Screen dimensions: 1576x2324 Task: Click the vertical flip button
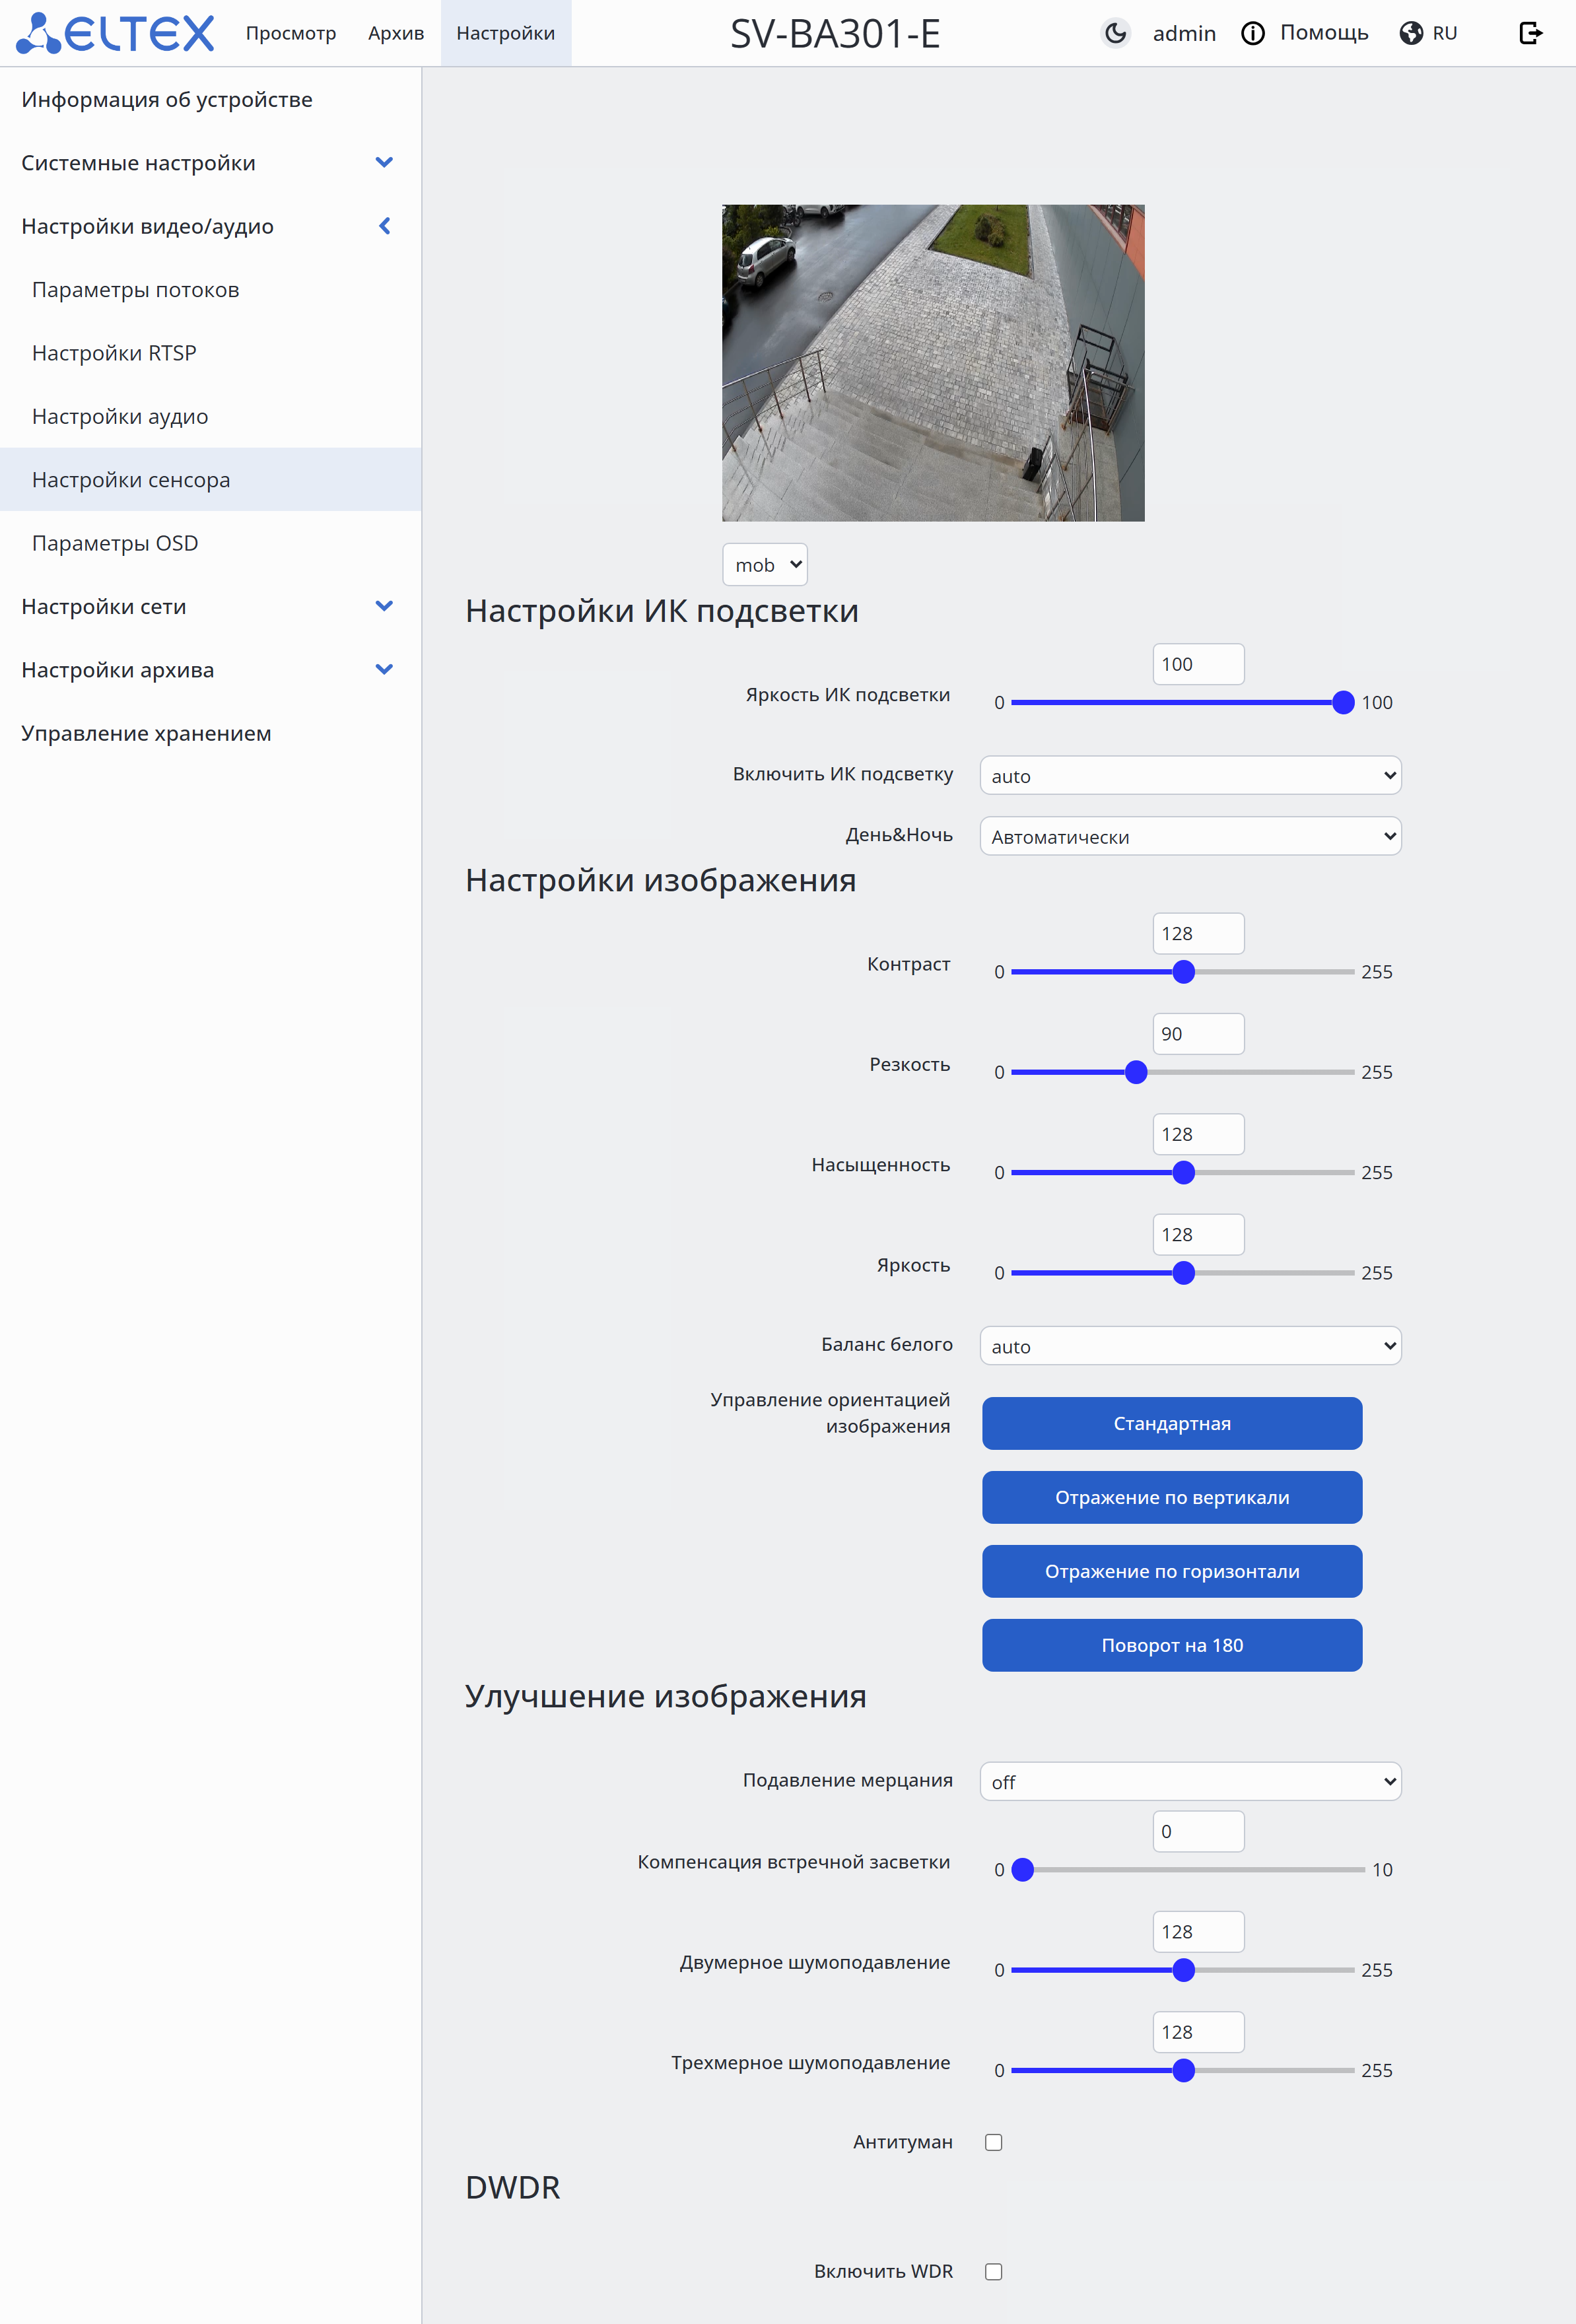[x=1171, y=1497]
